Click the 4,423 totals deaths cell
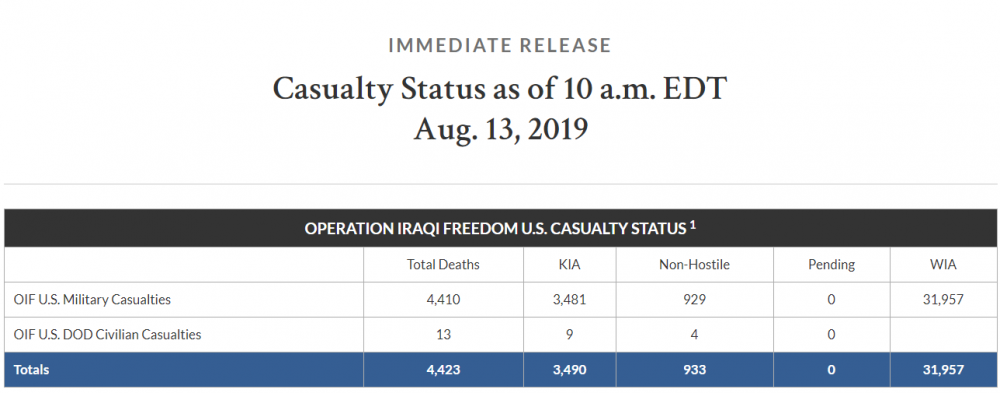 click(443, 370)
